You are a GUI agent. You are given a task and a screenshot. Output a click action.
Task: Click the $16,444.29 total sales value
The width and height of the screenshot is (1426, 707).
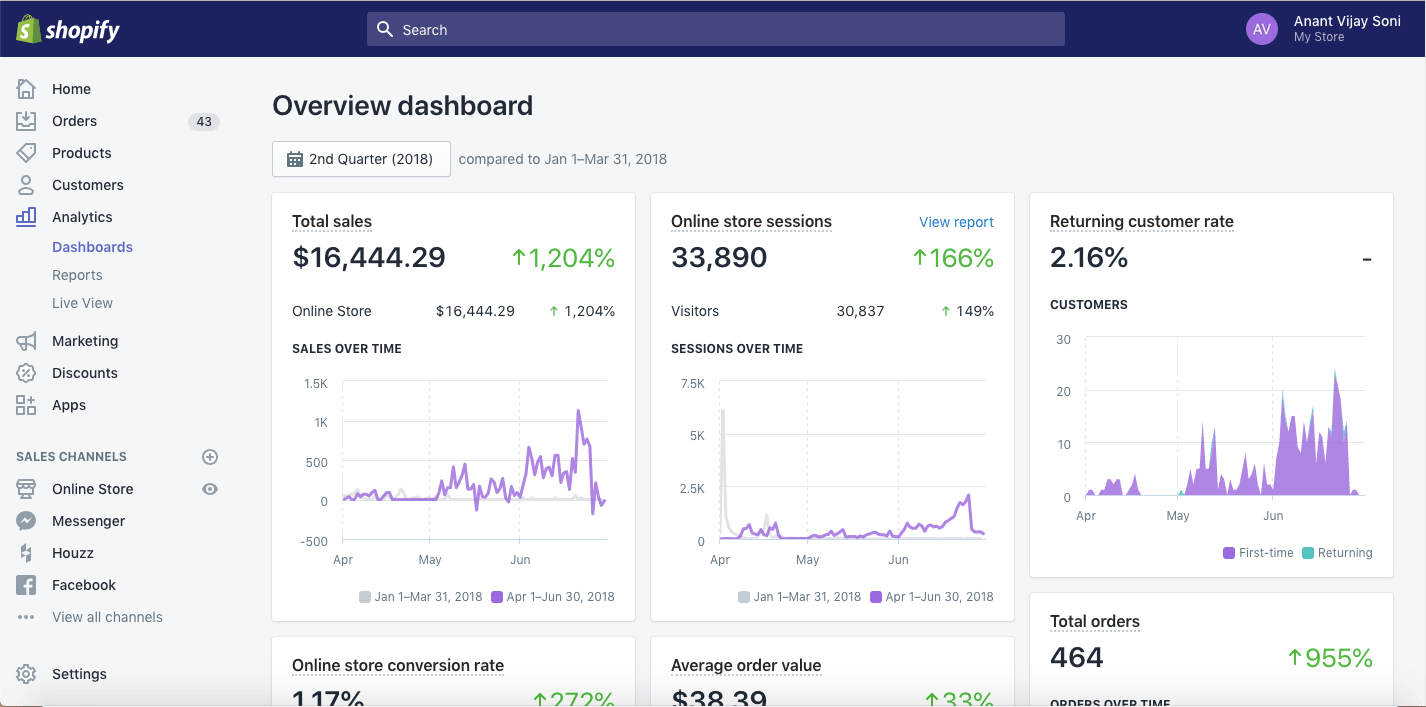369,258
